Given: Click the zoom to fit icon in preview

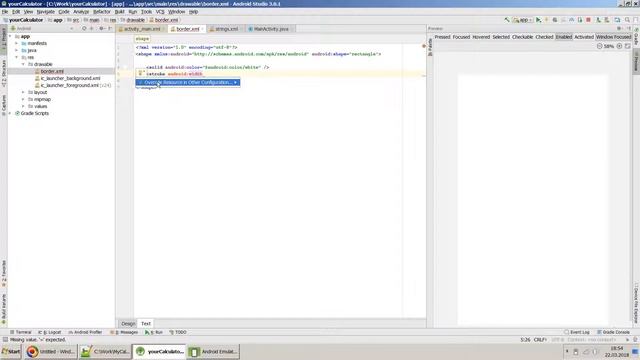Looking at the screenshot, I should click(x=627, y=46).
